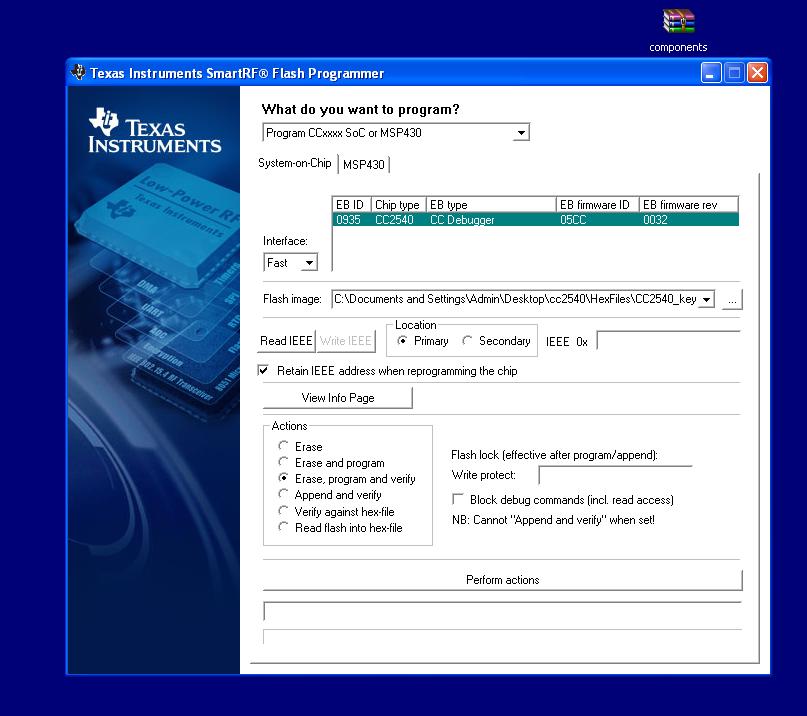Click the EB firmware ID column header
The image size is (807, 716).
[x=598, y=205]
